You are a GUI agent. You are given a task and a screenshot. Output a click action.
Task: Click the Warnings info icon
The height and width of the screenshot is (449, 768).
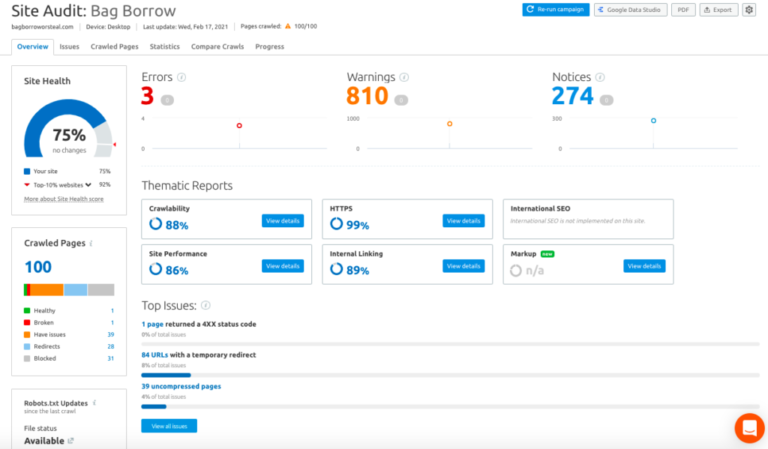pyautogui.click(x=404, y=77)
